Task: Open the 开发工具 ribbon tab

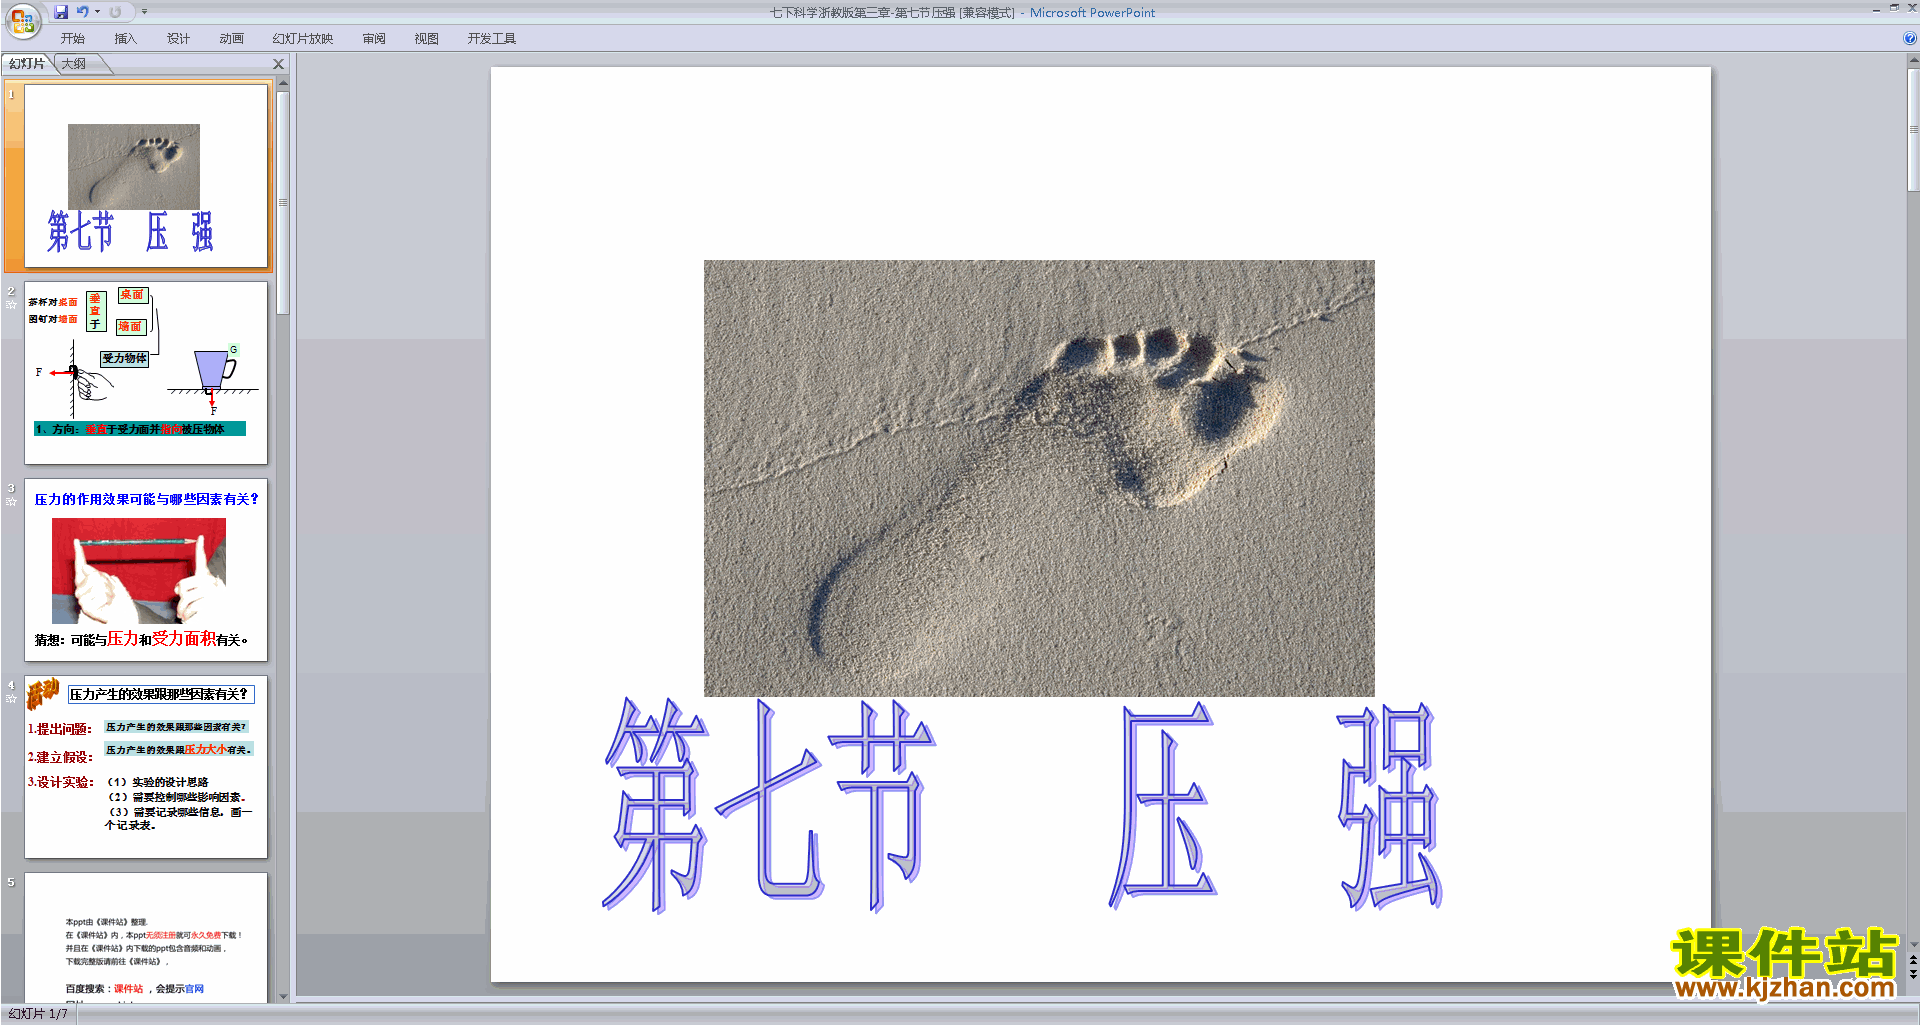Action: pos(492,39)
